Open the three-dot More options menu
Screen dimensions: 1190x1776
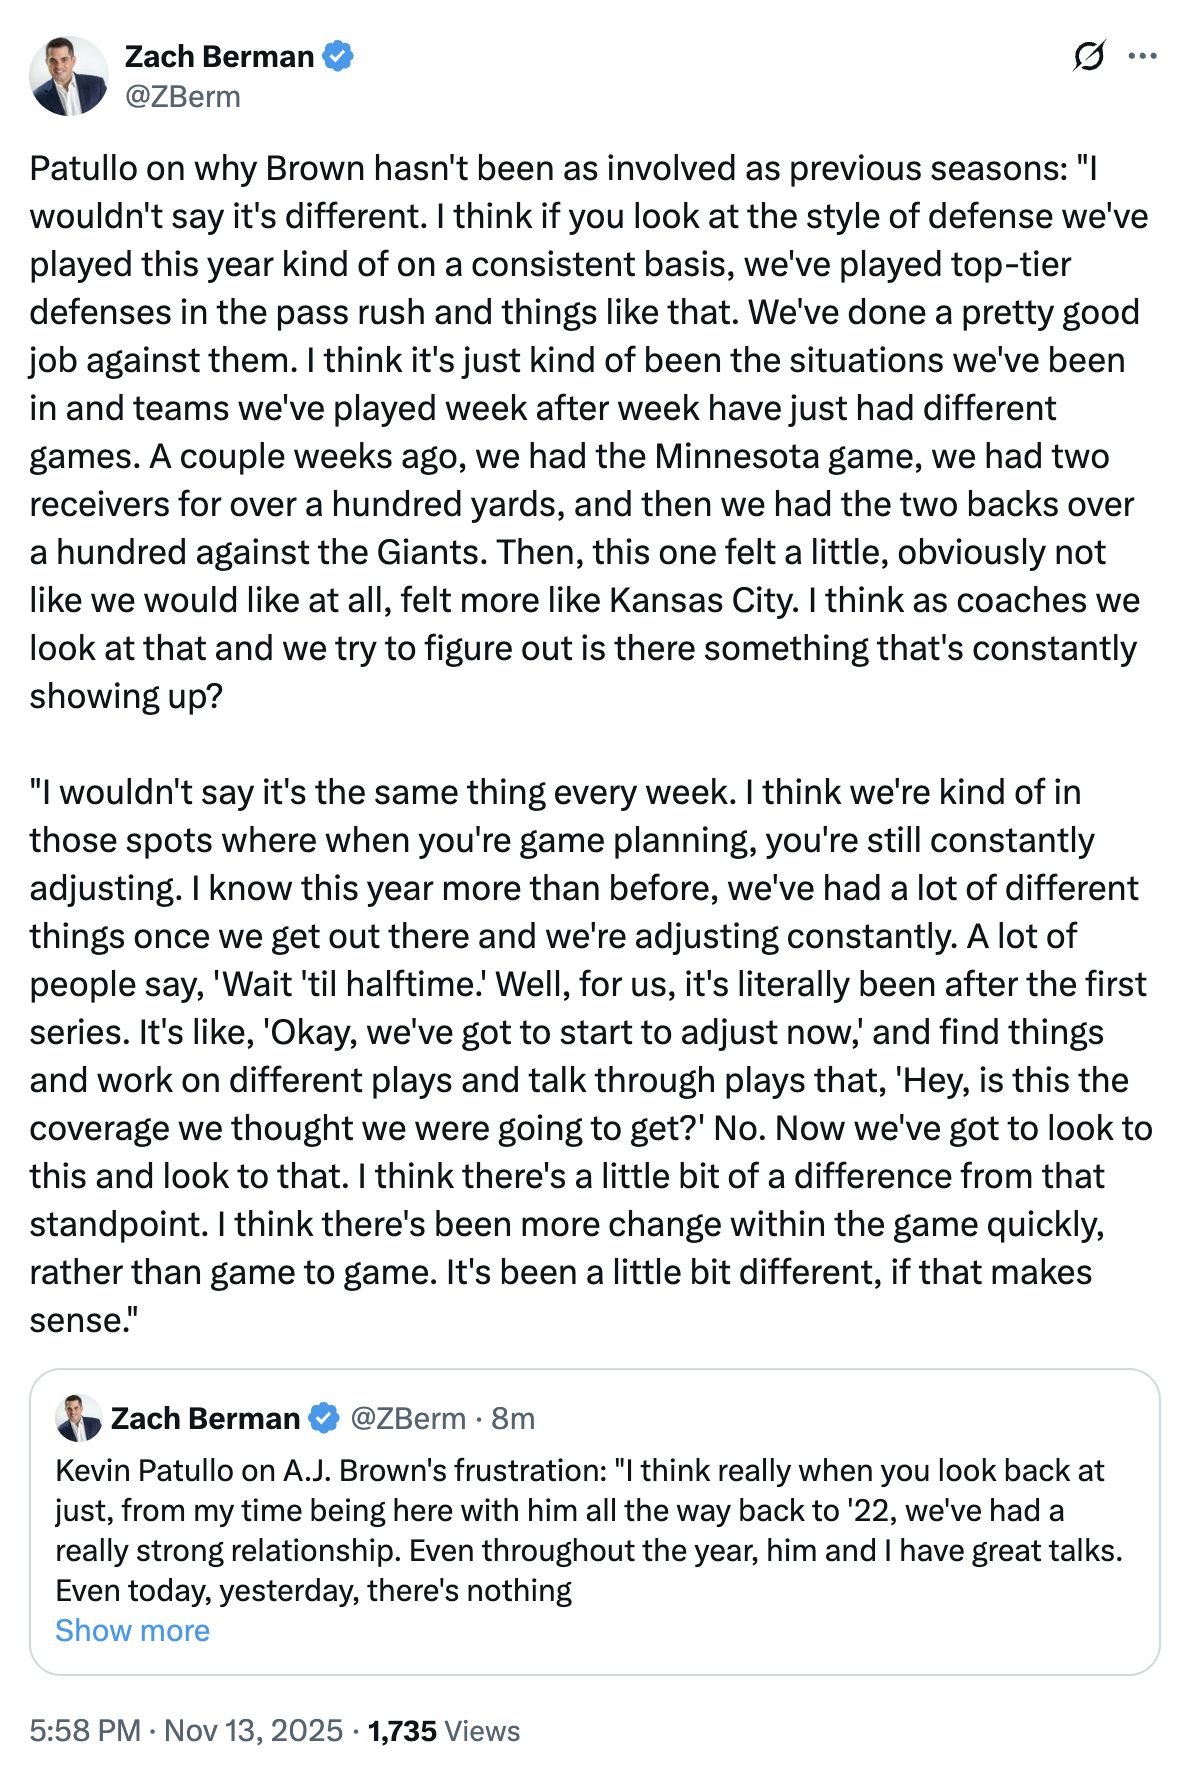pyautogui.click(x=1142, y=56)
